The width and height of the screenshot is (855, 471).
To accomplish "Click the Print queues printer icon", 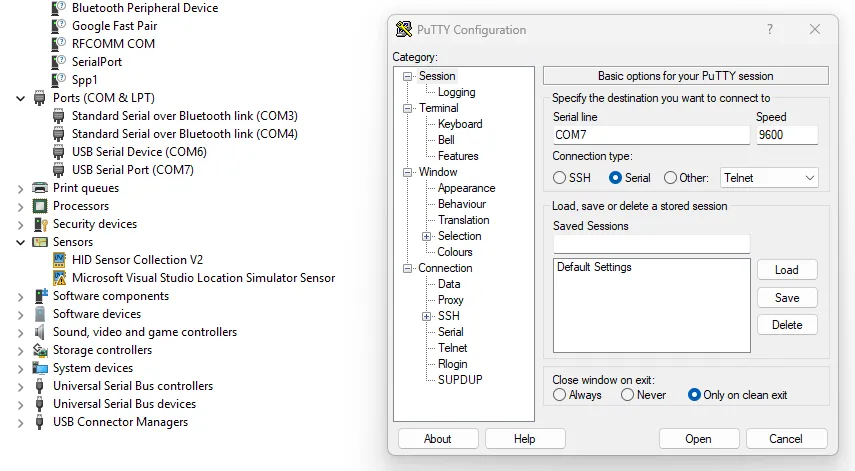I will [40, 188].
